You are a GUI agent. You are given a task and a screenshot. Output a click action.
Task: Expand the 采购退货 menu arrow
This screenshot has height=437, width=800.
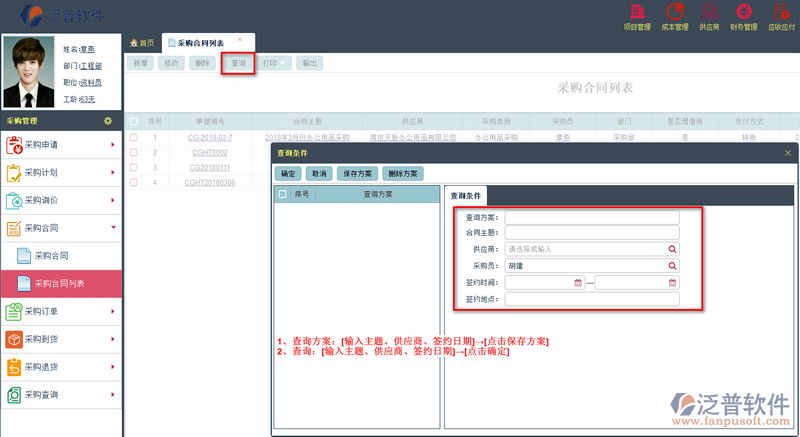point(113,367)
